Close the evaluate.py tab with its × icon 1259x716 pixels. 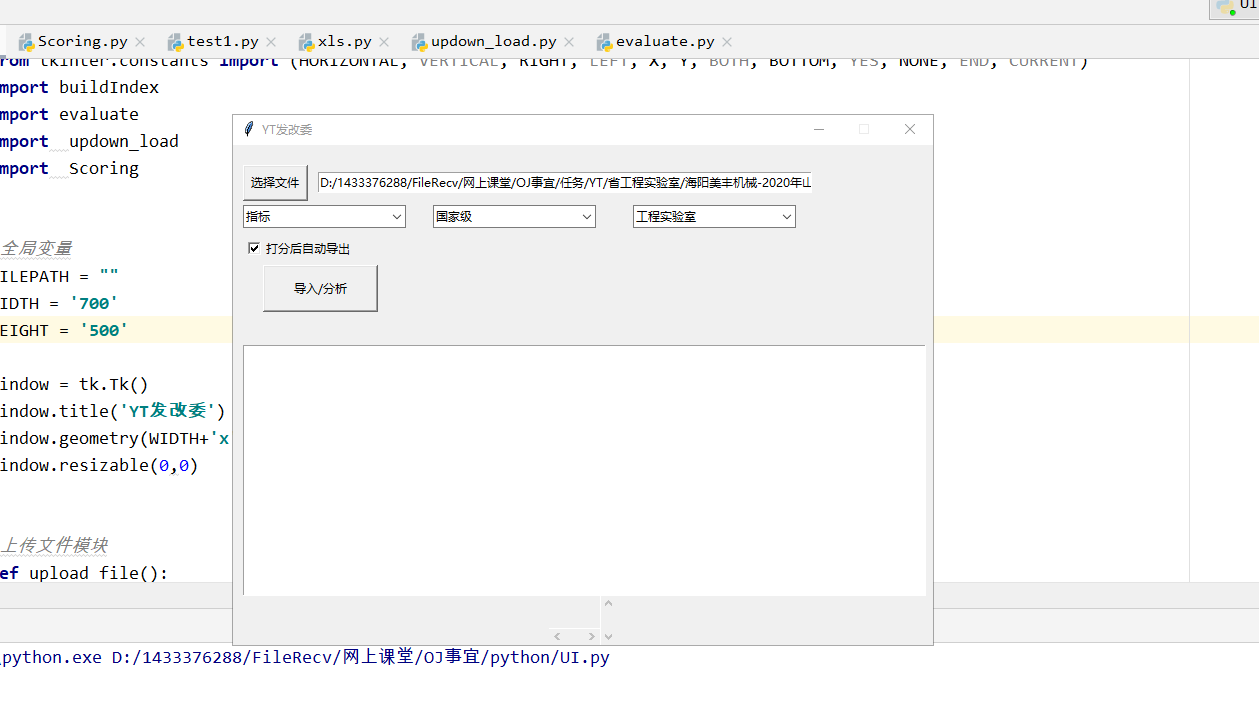[727, 41]
